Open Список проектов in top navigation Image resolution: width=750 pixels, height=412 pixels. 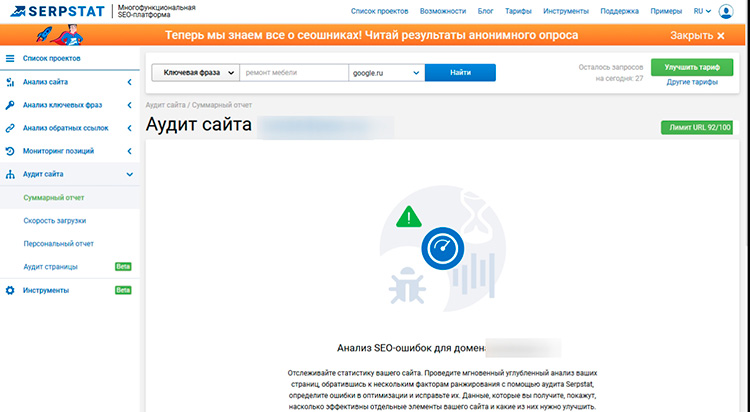379,11
